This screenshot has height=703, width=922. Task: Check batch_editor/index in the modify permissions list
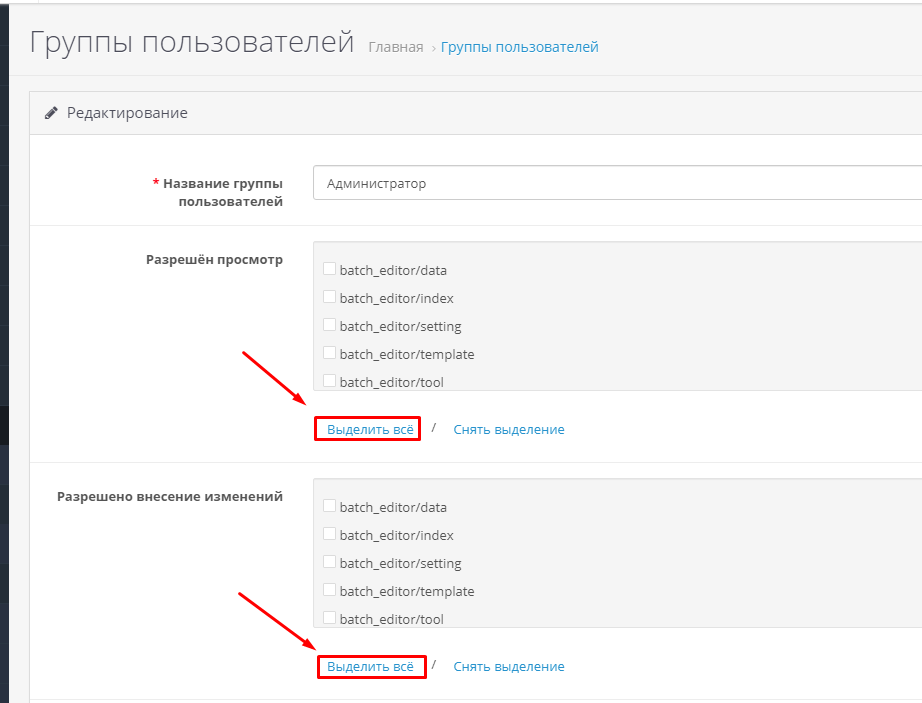click(x=329, y=534)
